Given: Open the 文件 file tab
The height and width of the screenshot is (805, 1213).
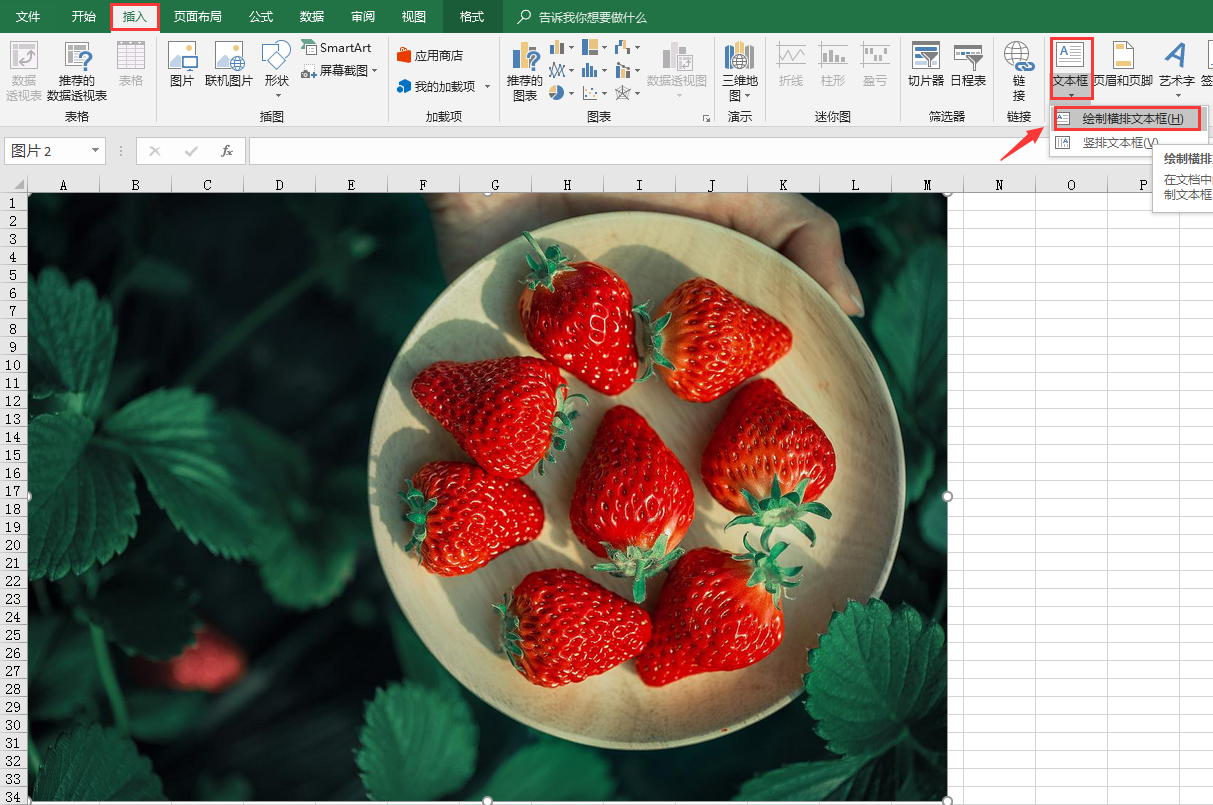Looking at the screenshot, I should point(28,17).
